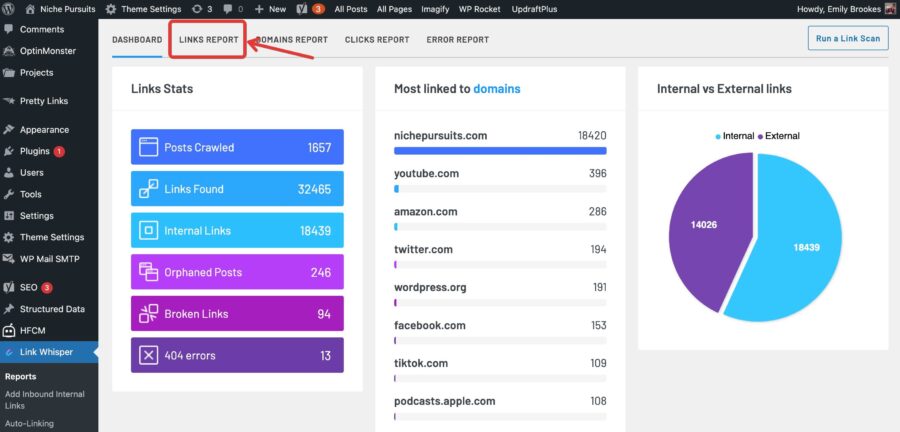Click the nichepursuits.com progress bar

500,151
